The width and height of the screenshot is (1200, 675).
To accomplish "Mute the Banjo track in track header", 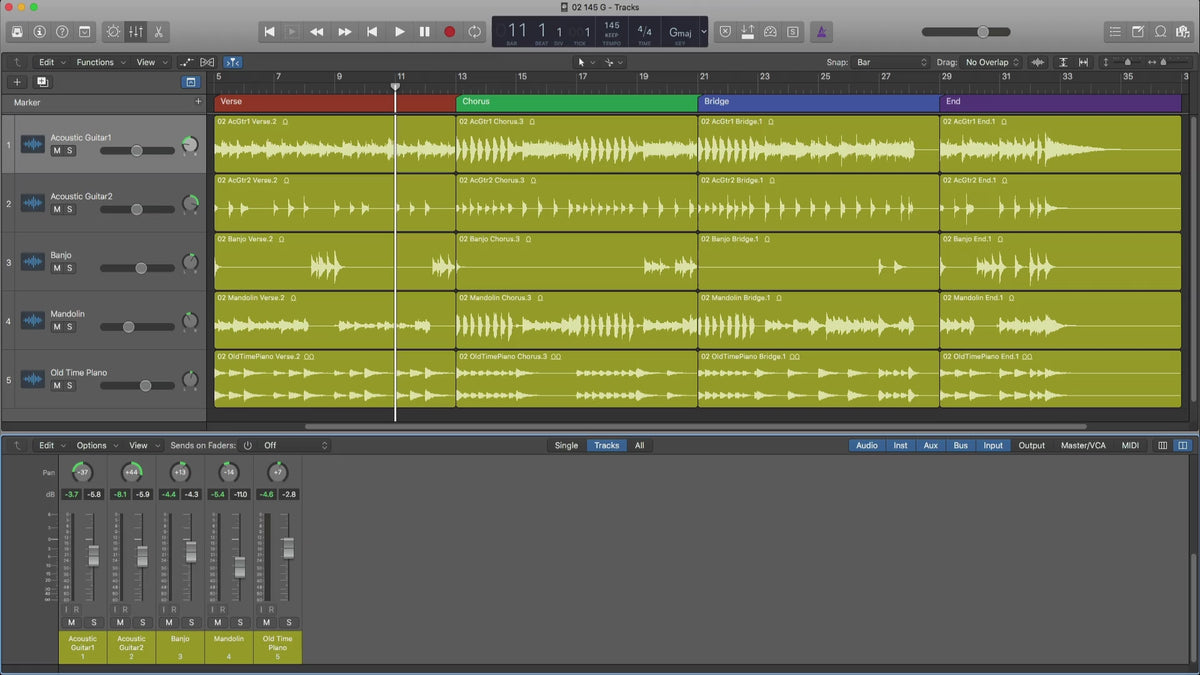I will [x=57, y=268].
